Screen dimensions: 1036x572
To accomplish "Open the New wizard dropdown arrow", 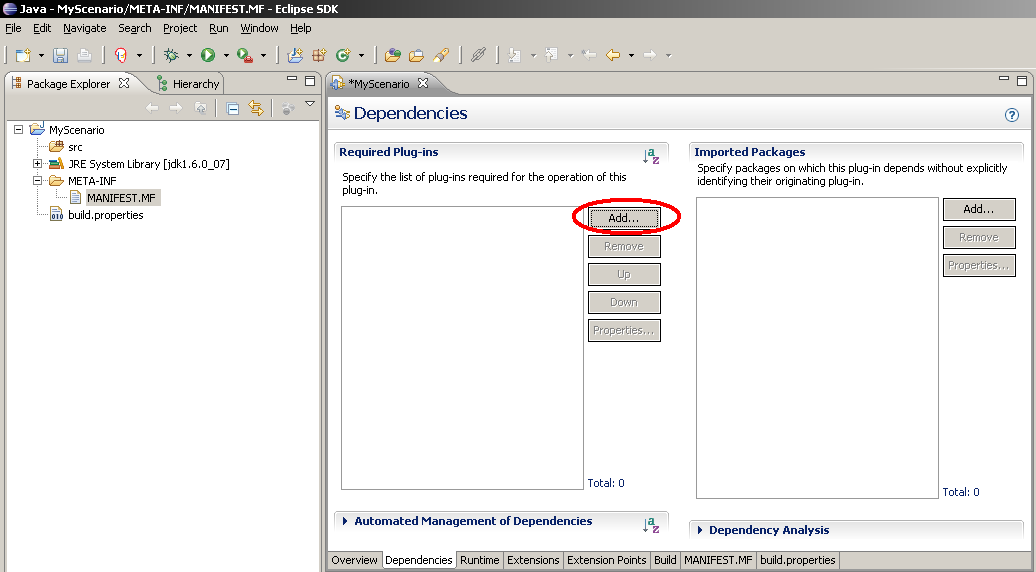I will 41,55.
